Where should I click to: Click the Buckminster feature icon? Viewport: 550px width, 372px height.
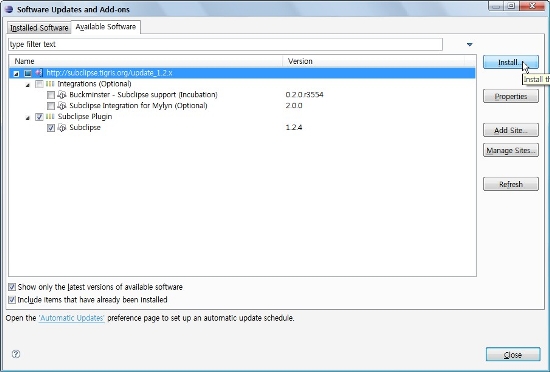(62, 95)
